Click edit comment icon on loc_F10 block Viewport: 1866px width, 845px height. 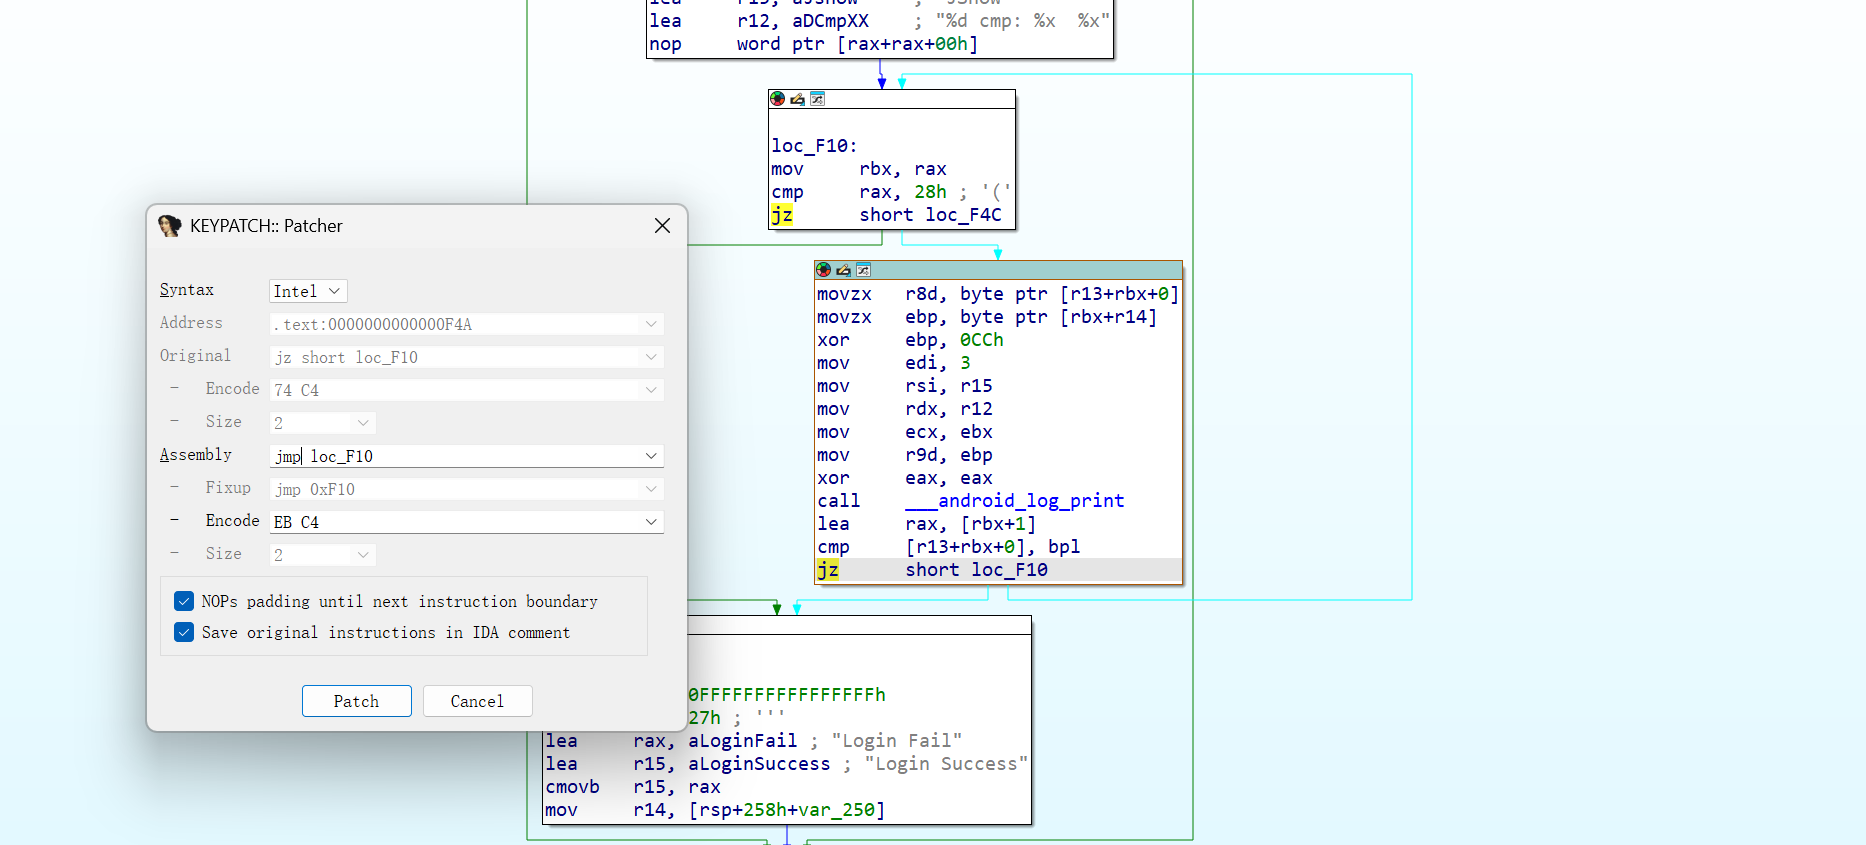click(797, 99)
